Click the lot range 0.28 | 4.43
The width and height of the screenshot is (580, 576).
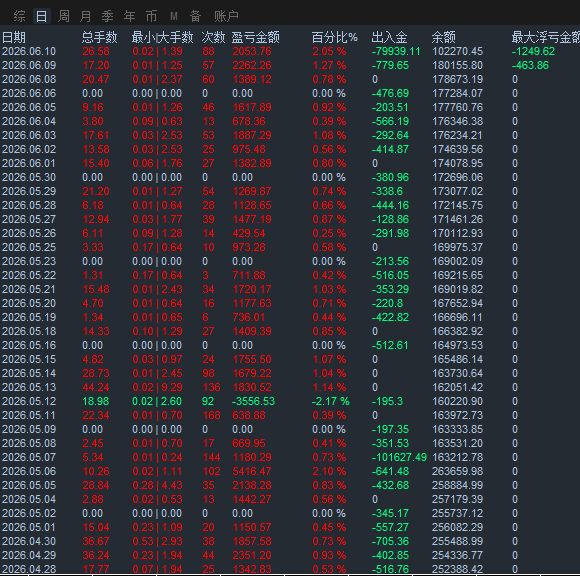click(157, 485)
